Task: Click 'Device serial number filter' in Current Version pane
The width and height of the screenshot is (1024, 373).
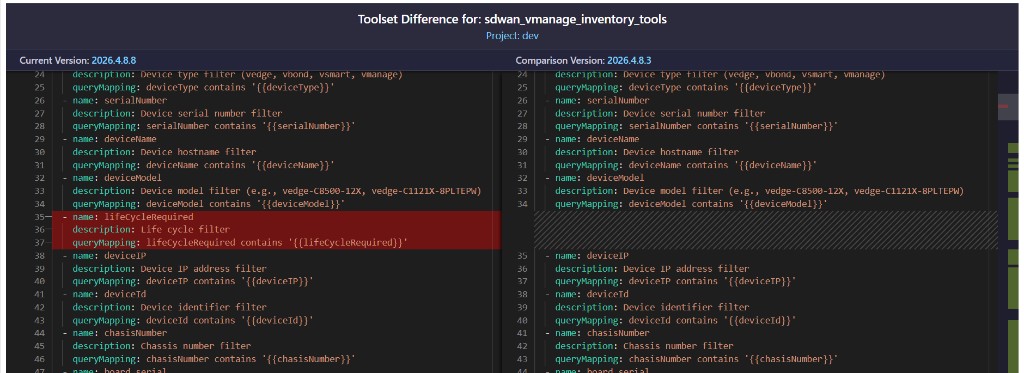Action: (x=212, y=114)
